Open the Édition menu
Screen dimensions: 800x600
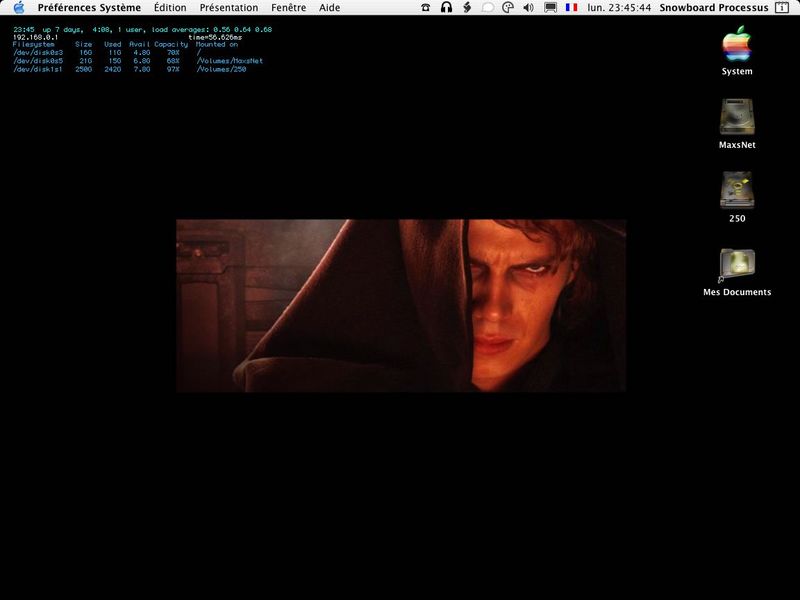[x=170, y=8]
